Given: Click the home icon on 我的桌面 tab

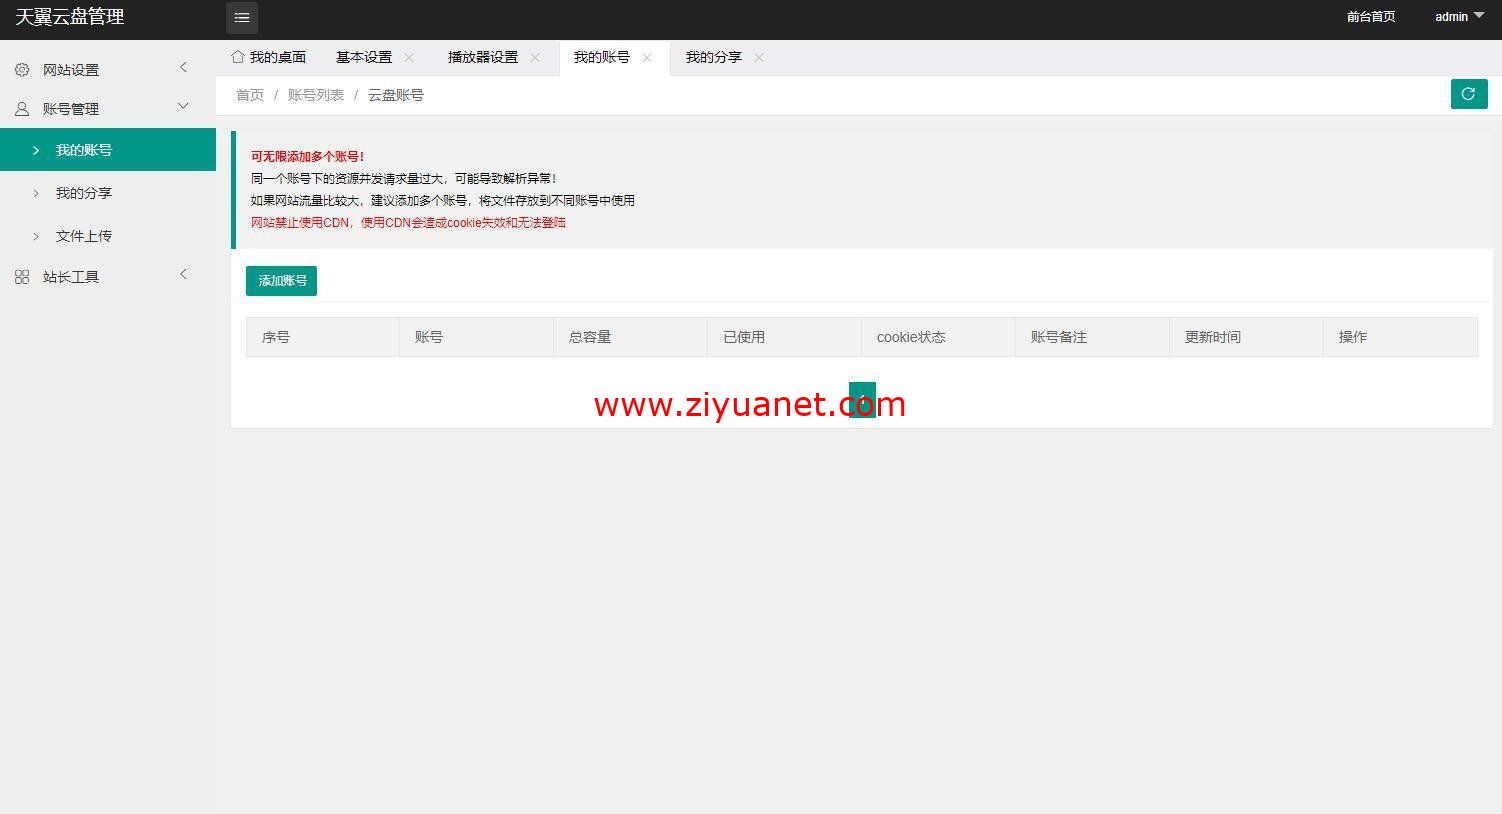Looking at the screenshot, I should tap(238, 57).
